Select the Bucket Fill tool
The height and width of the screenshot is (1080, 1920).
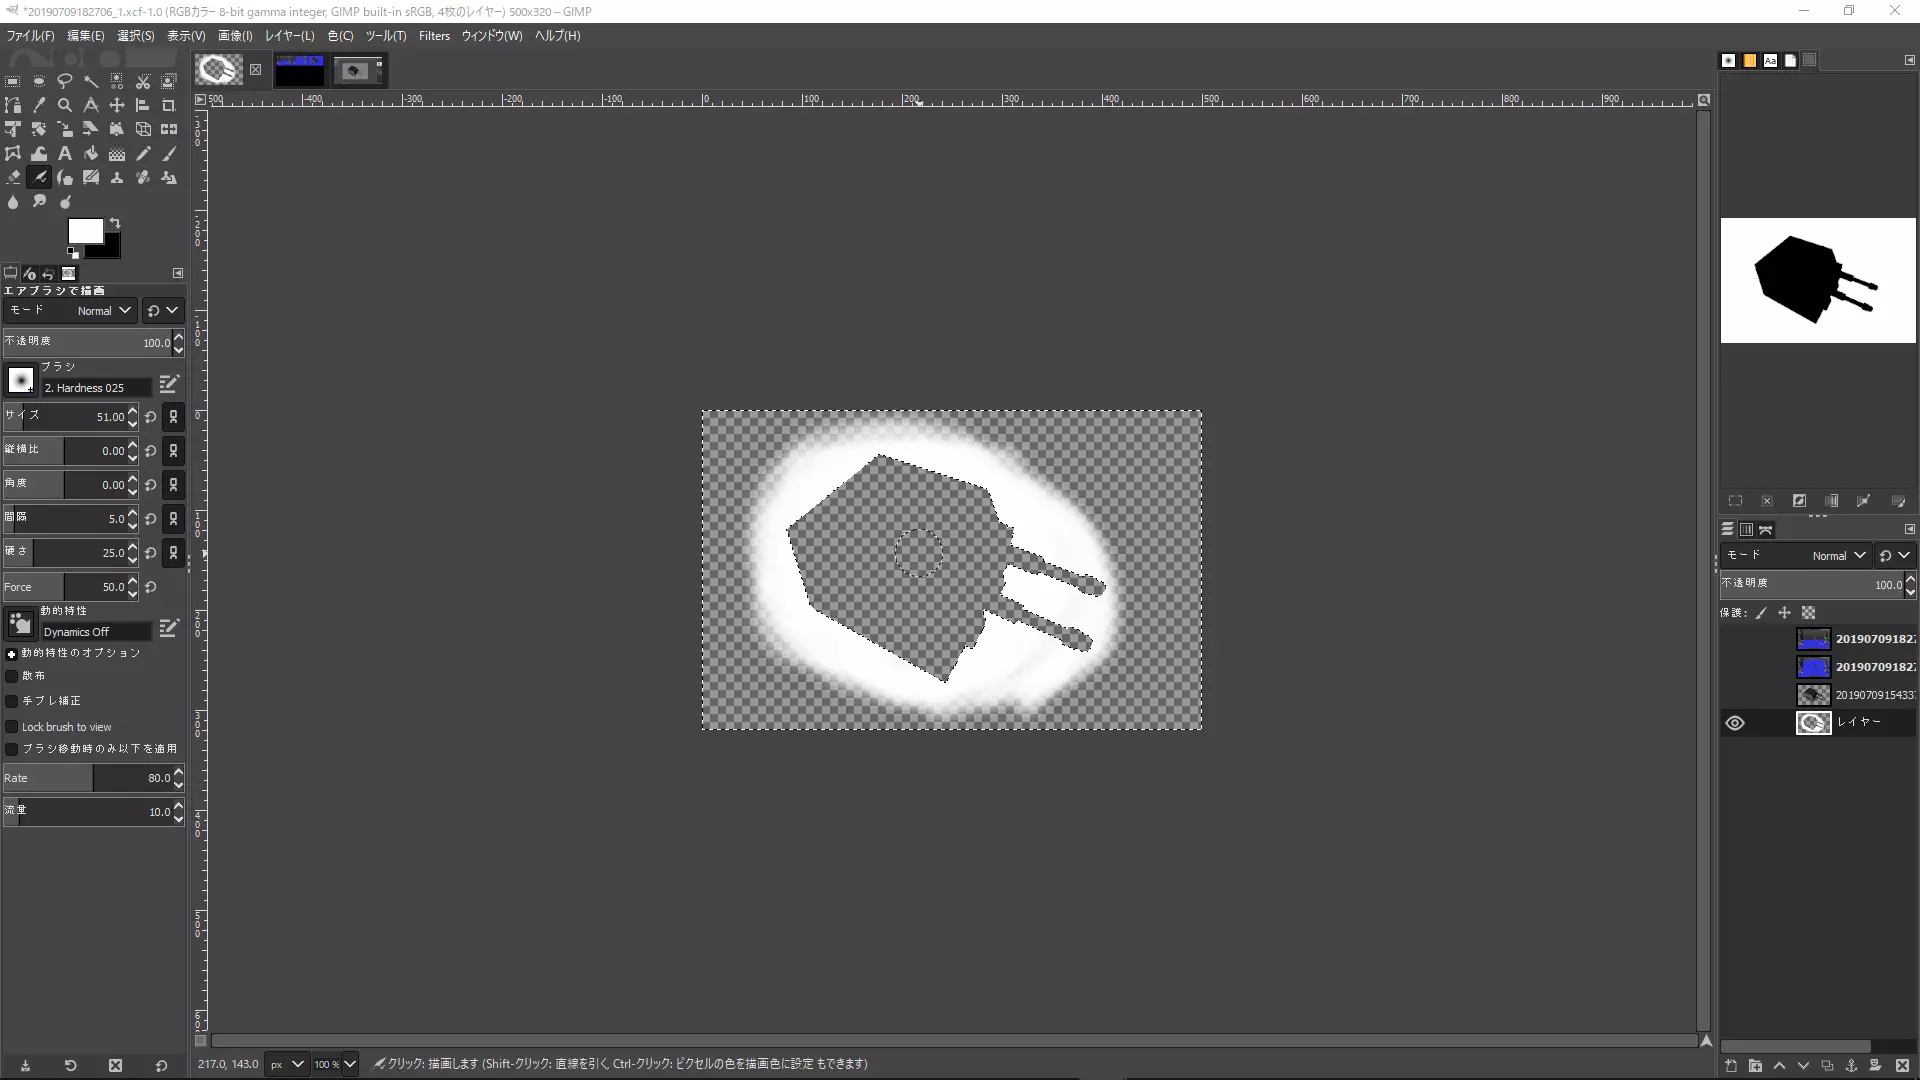pos(91,154)
